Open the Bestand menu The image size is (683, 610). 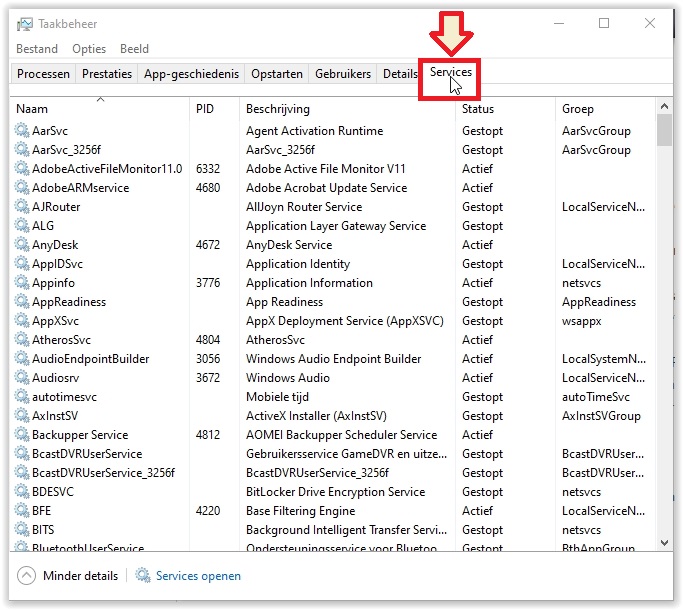(37, 49)
